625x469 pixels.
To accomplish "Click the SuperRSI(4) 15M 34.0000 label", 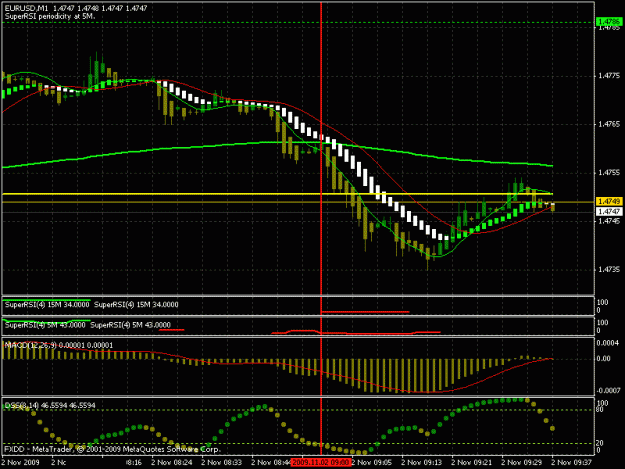I will (x=47, y=305).
